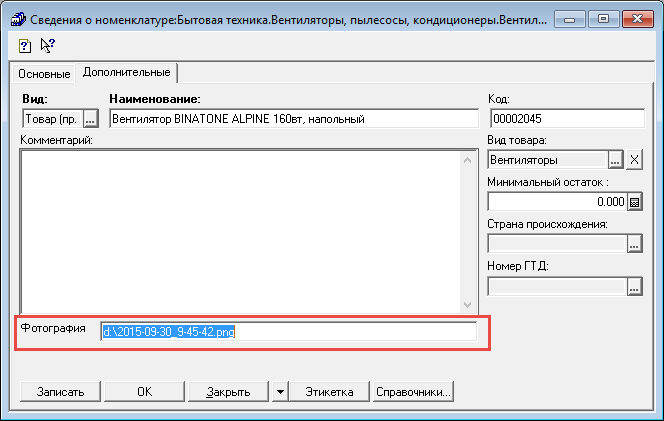Expand the arrow next to Закрыть
This screenshot has height=421, width=664.
coord(281,391)
